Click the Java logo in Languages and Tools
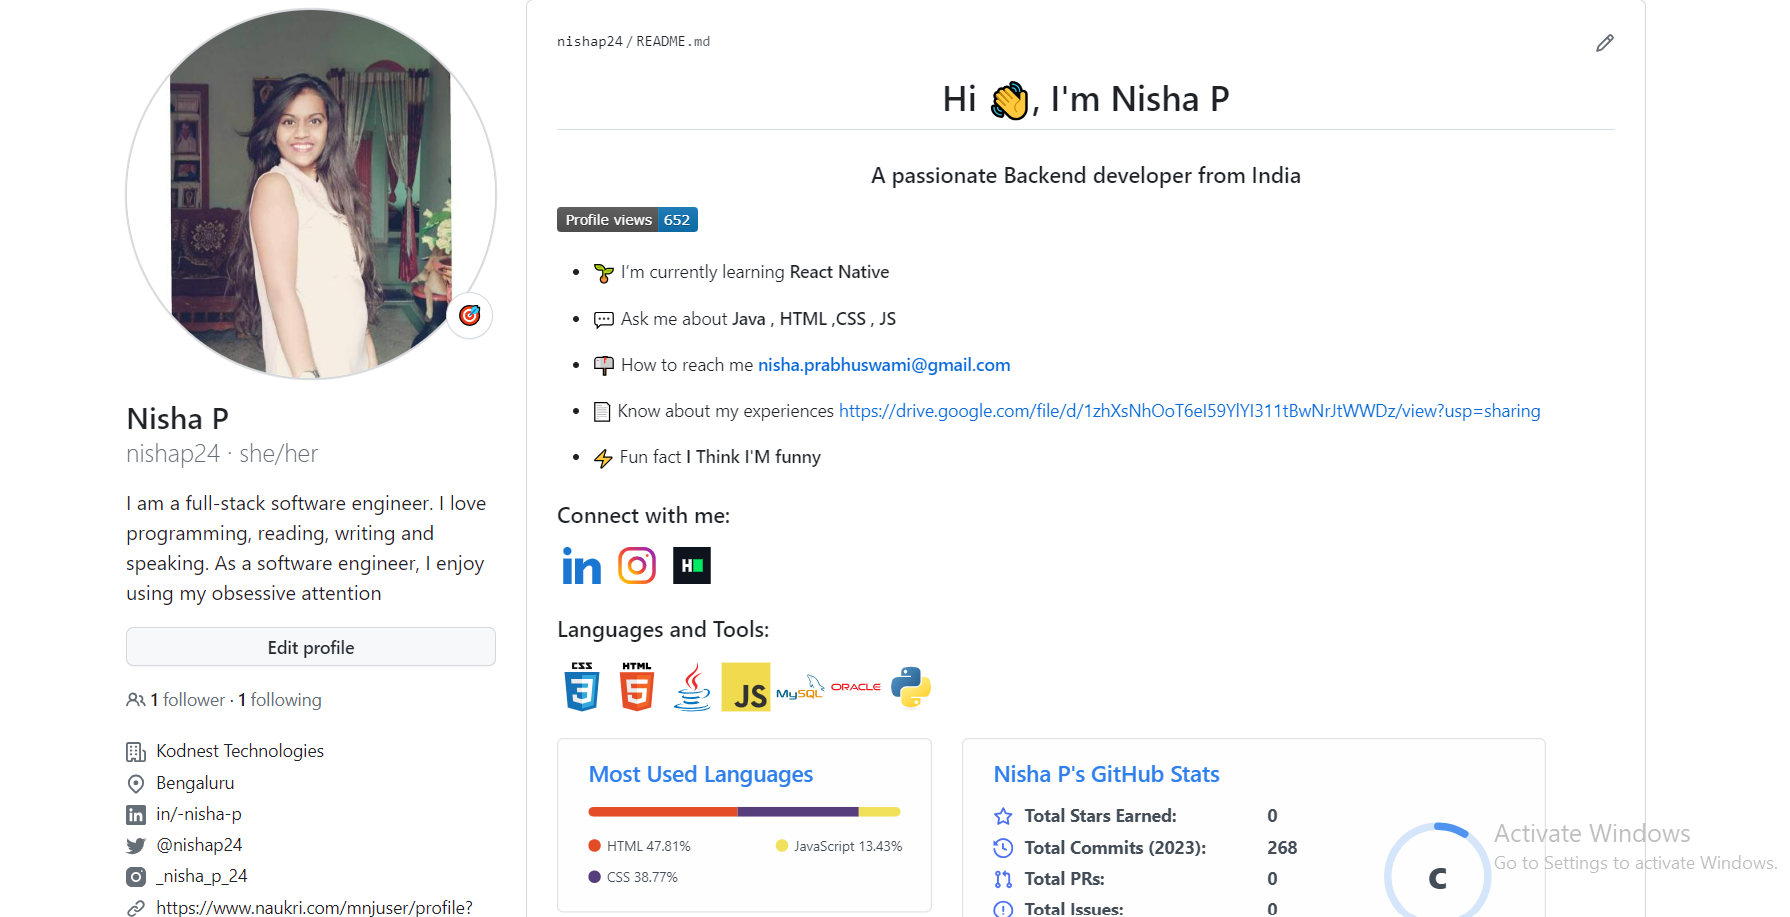This screenshot has height=917, width=1790. (692, 687)
